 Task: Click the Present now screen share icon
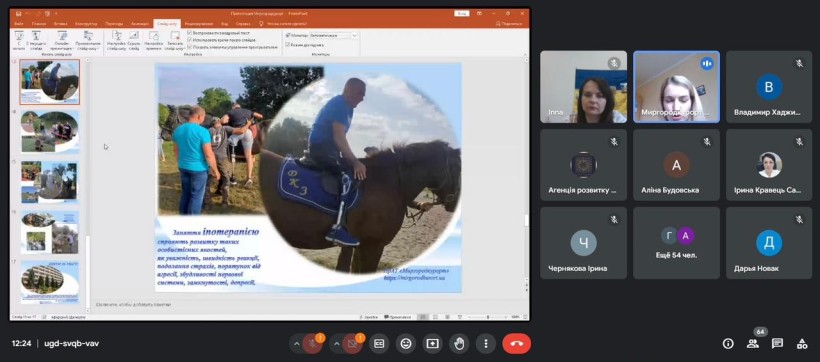pyautogui.click(x=432, y=344)
